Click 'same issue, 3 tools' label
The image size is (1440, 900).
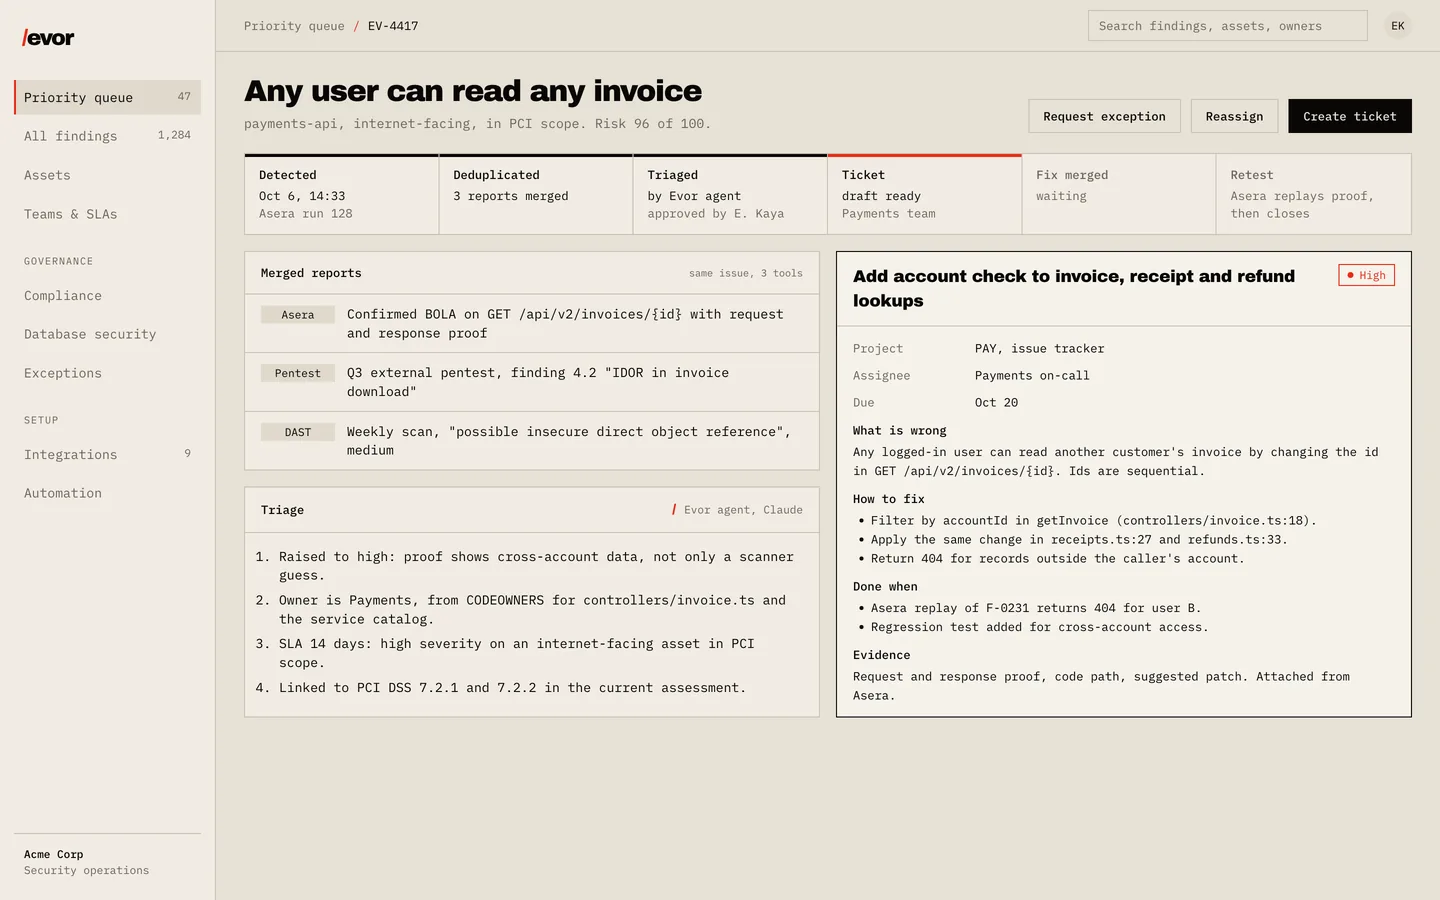(x=745, y=273)
